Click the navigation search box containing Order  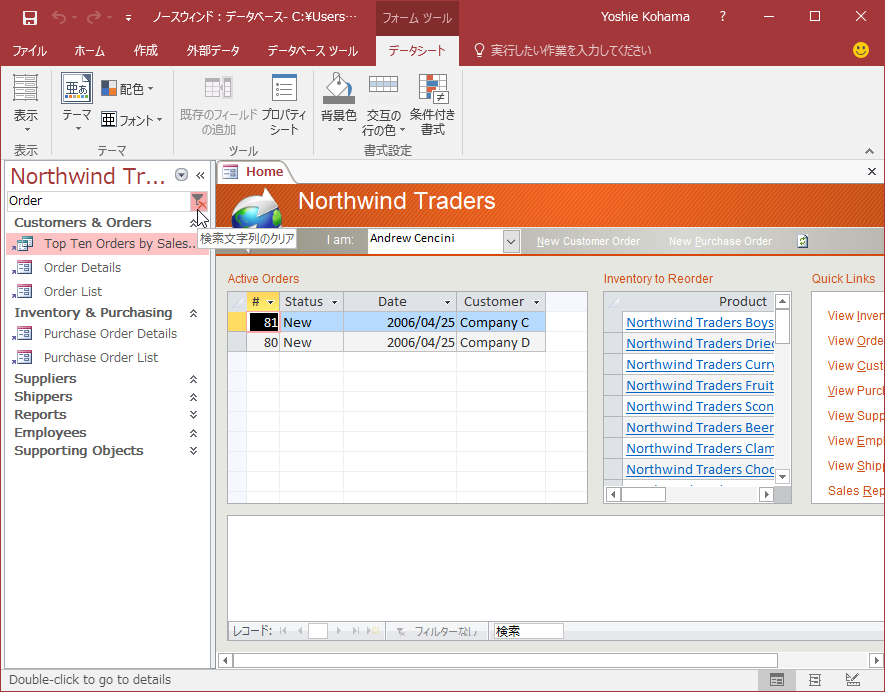click(x=99, y=201)
